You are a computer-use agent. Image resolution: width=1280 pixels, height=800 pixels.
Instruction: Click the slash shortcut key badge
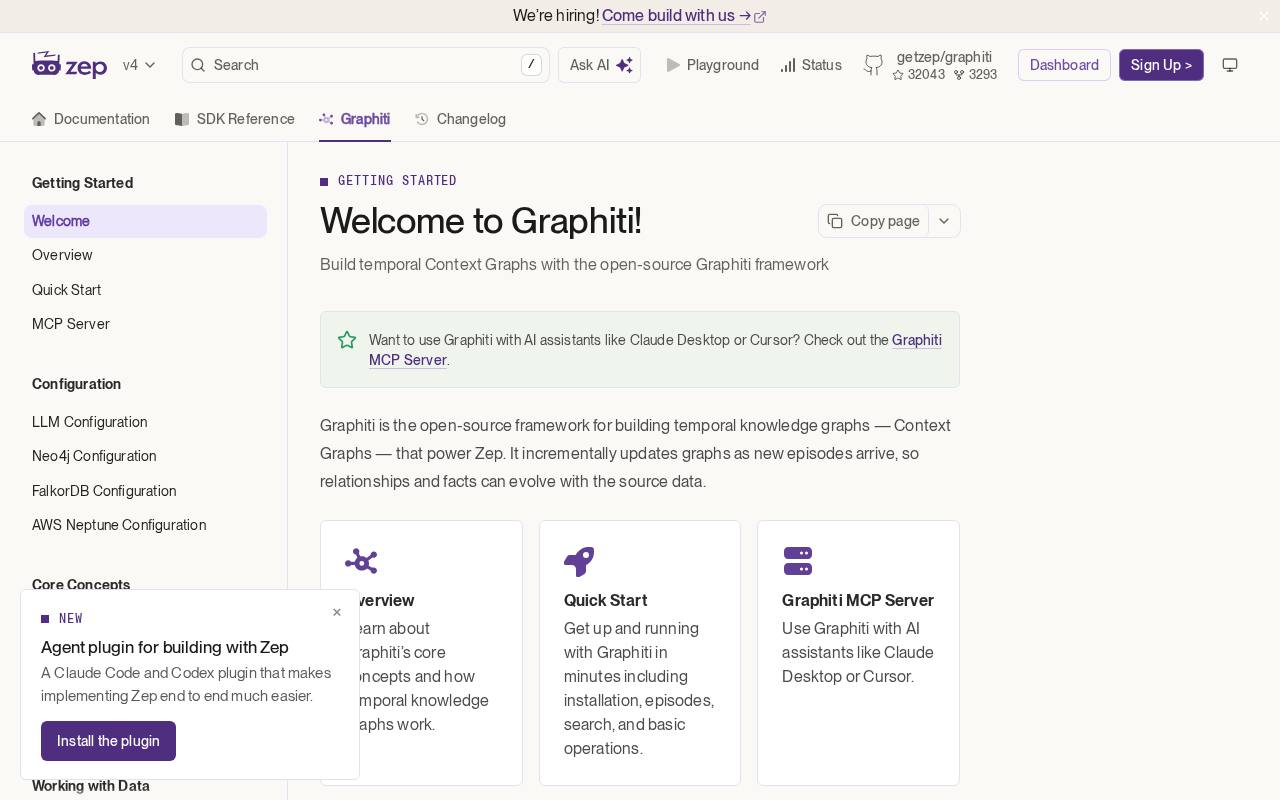click(531, 65)
